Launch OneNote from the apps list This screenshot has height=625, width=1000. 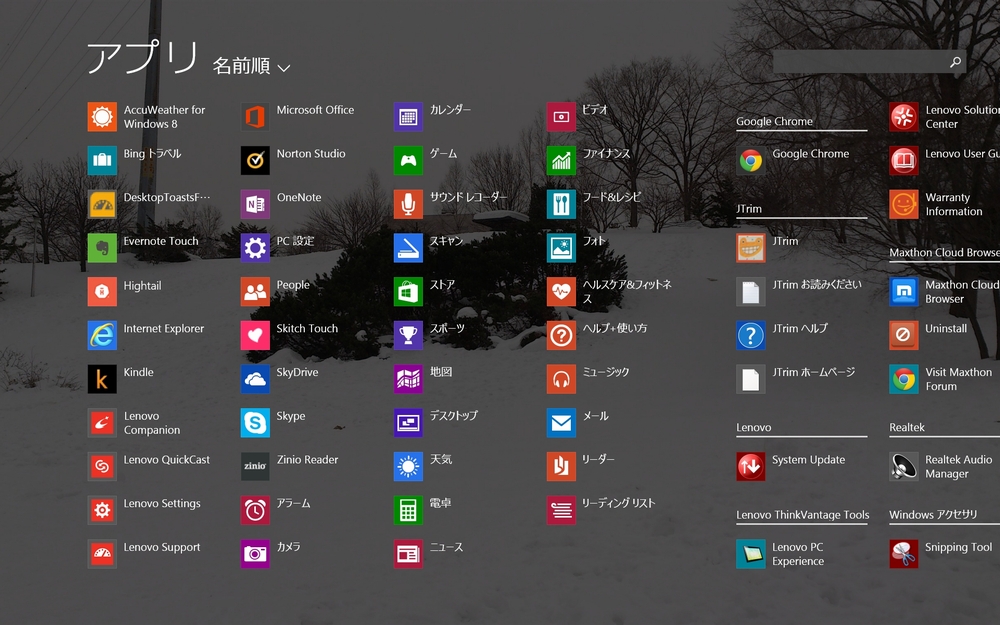pyautogui.click(x=255, y=204)
